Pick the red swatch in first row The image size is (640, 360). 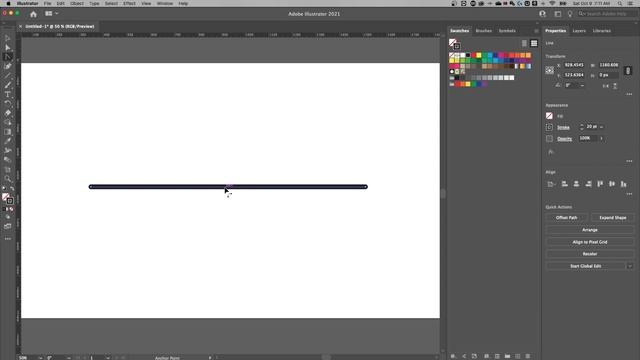(x=473, y=55)
